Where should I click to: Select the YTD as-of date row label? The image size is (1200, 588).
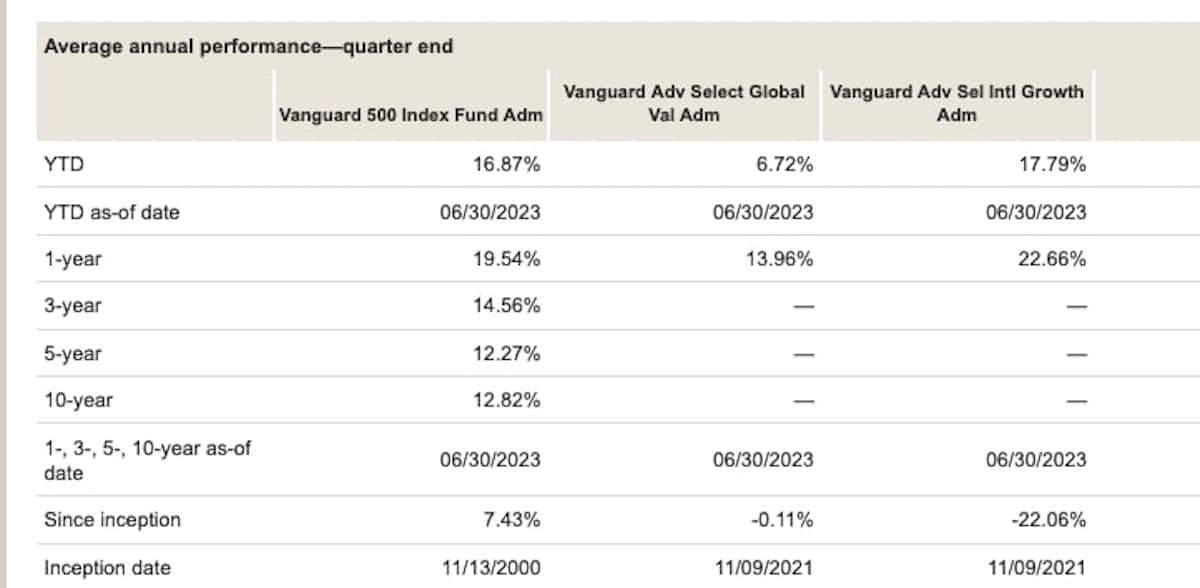click(x=112, y=212)
